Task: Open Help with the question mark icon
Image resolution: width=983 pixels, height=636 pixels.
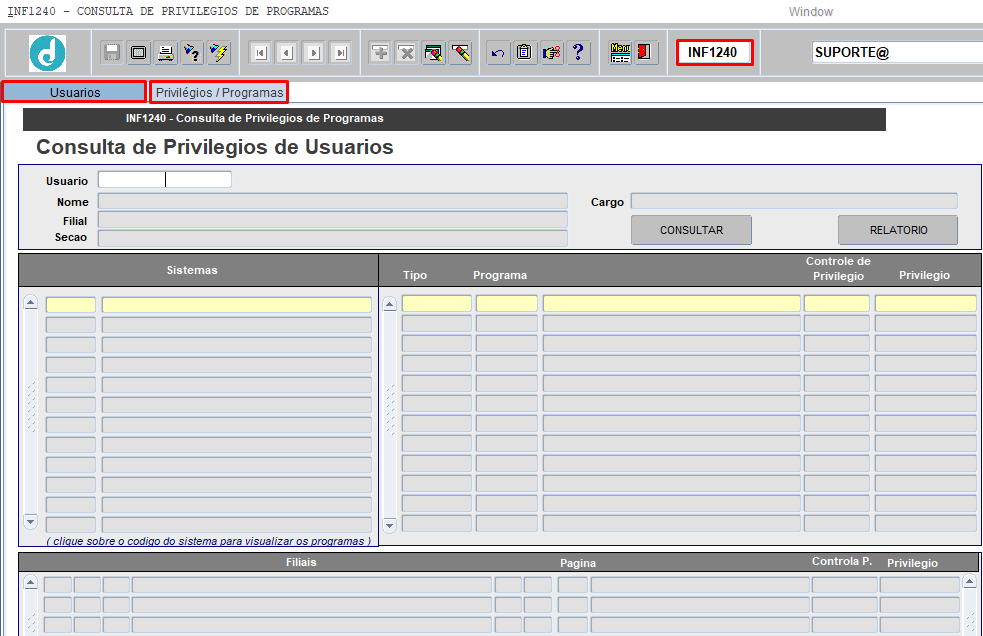Action: point(579,53)
